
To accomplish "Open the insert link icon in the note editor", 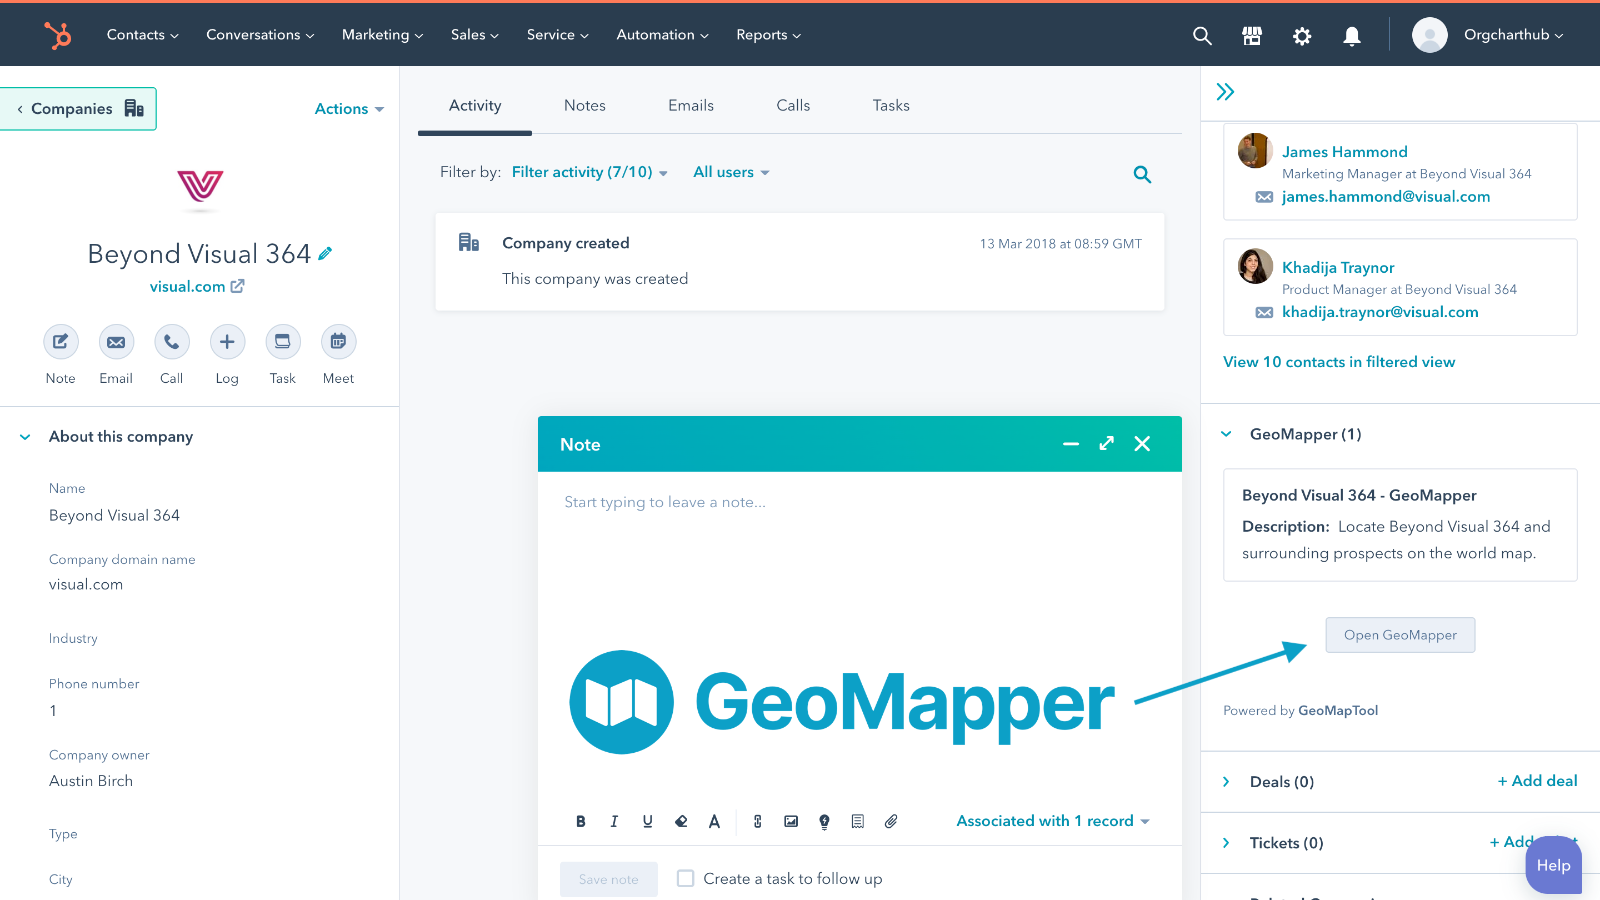I will click(x=757, y=820).
